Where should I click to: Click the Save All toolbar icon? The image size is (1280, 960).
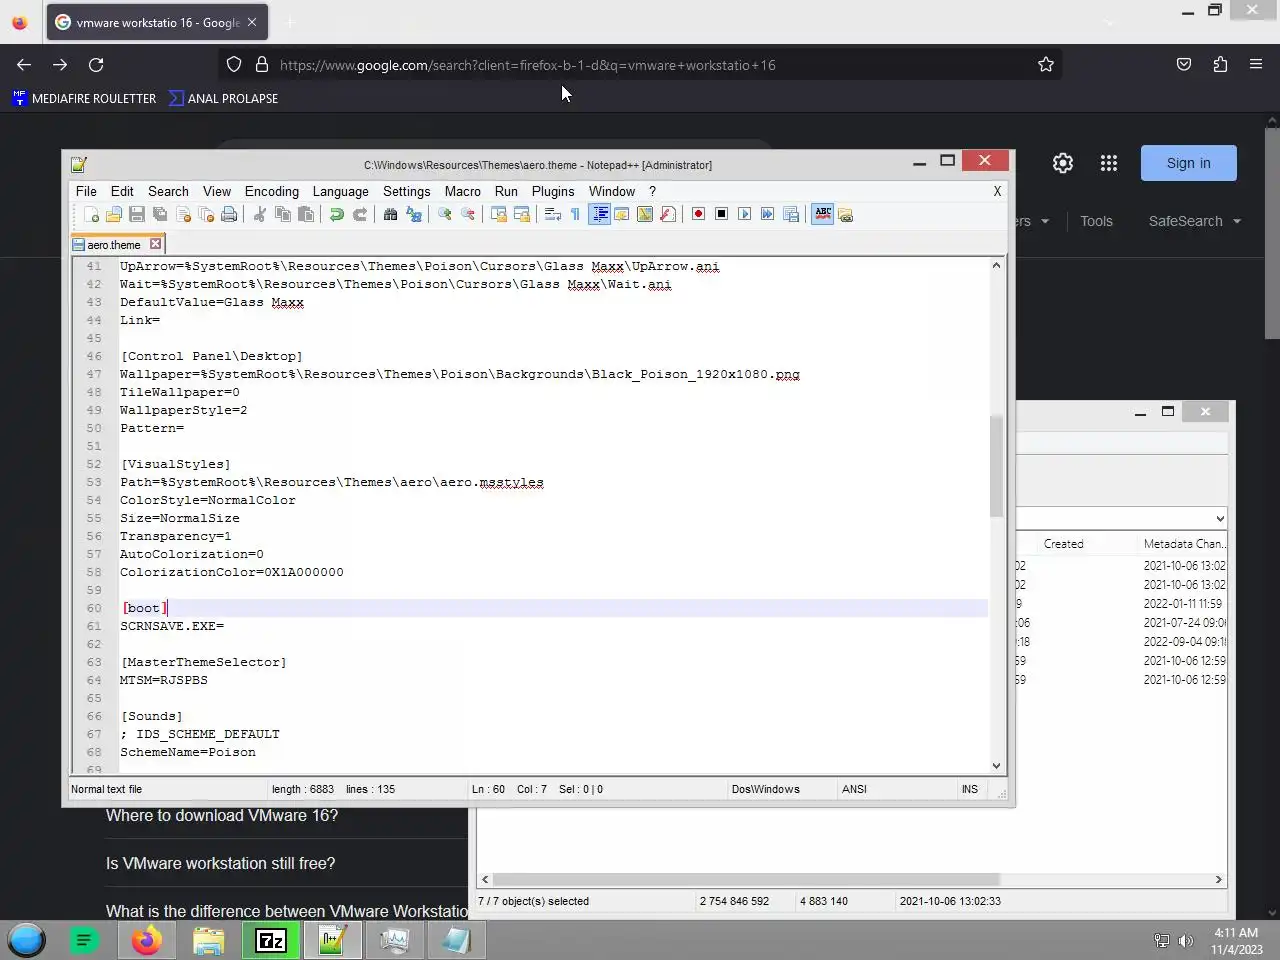[x=159, y=214]
